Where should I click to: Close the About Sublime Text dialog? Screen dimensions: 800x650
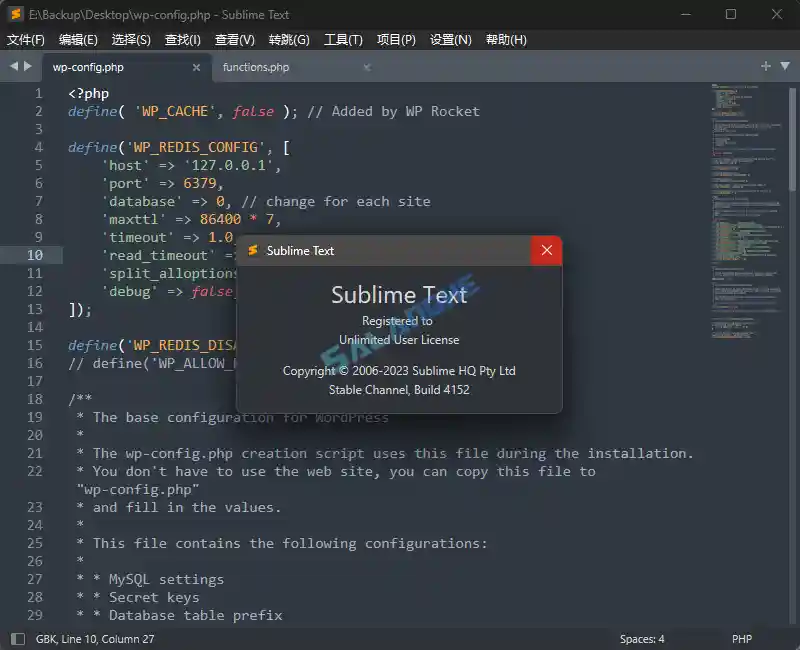[546, 251]
